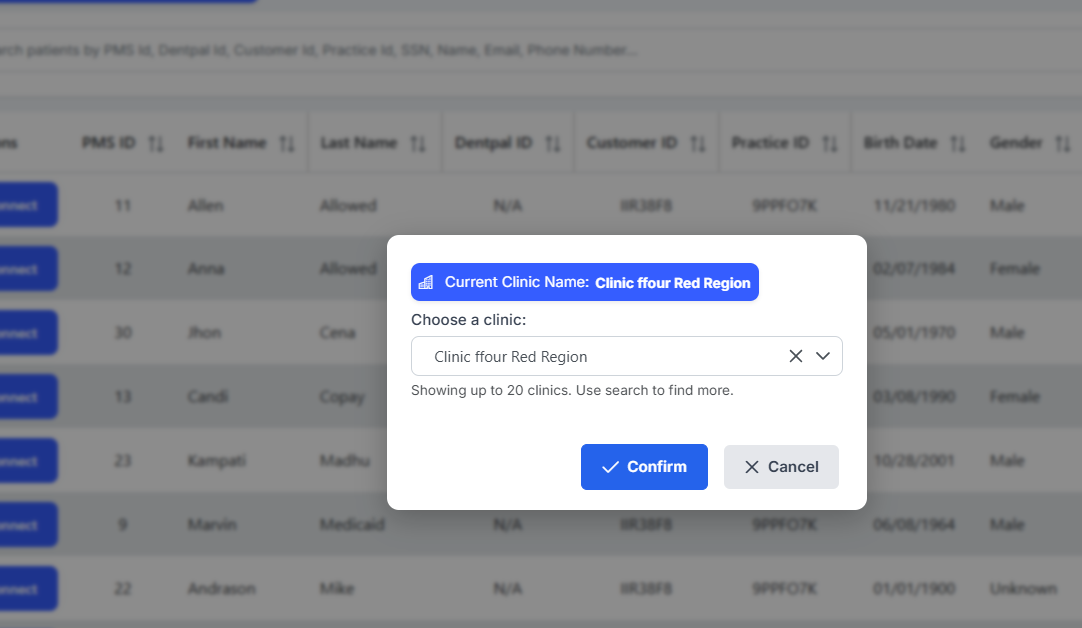
Task: Sort by Birth Date column icon
Action: (x=958, y=144)
